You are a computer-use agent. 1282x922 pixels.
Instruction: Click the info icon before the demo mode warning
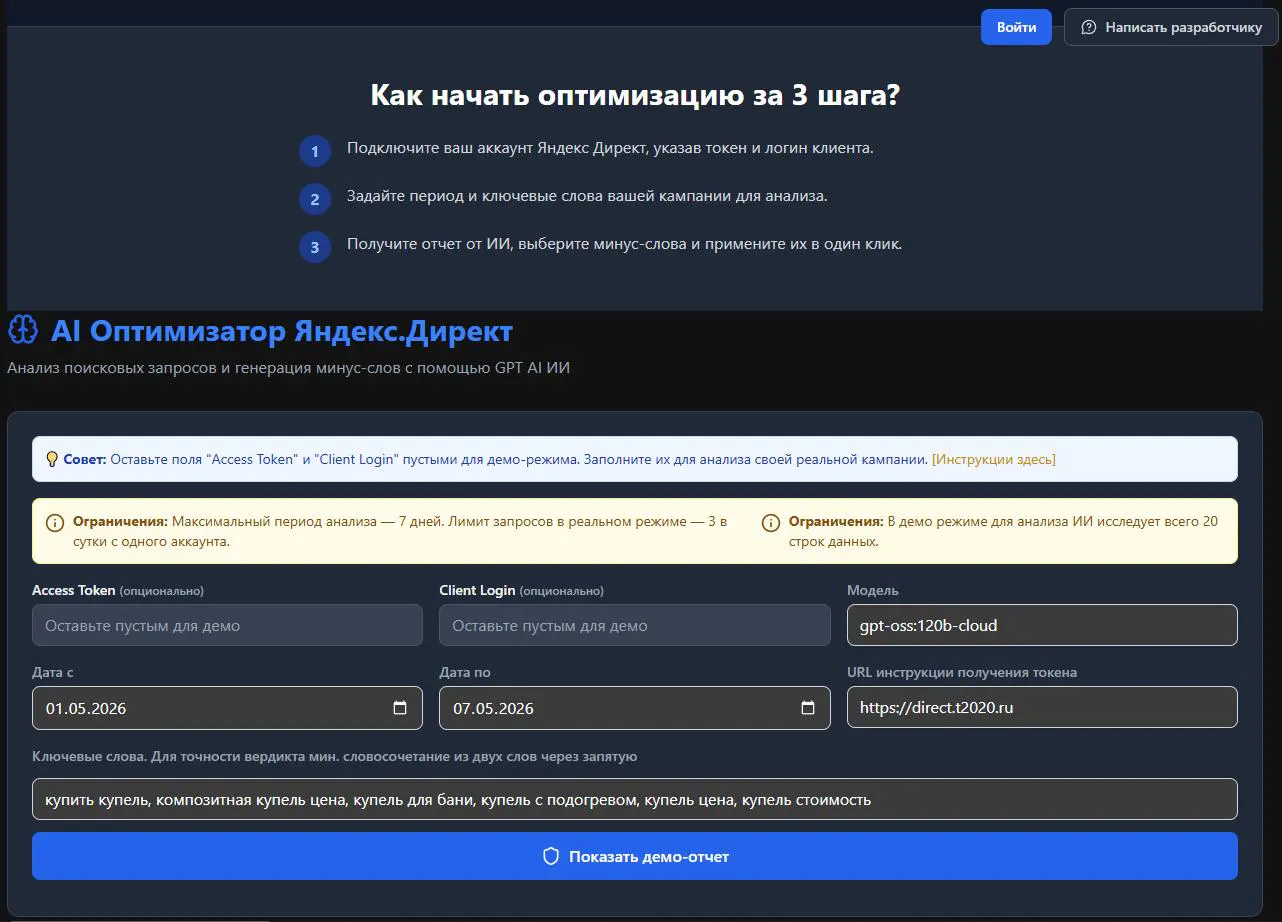coord(770,523)
